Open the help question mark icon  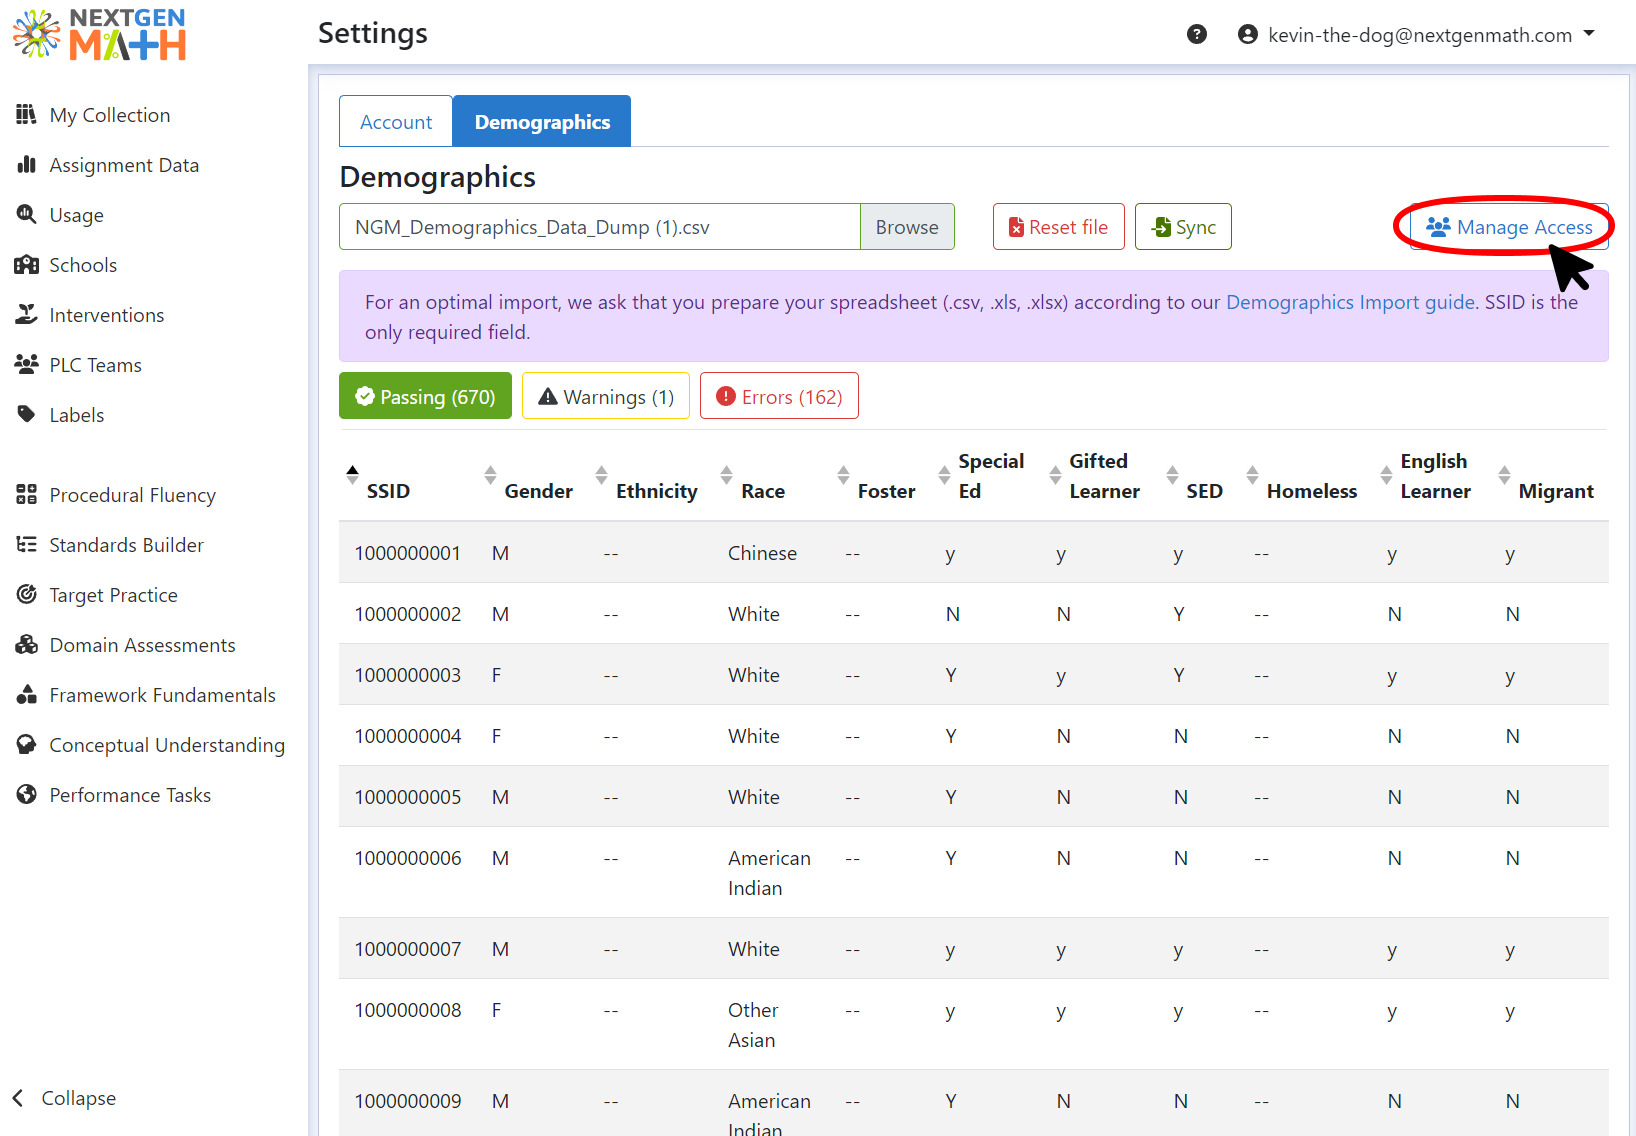pyautogui.click(x=1197, y=34)
